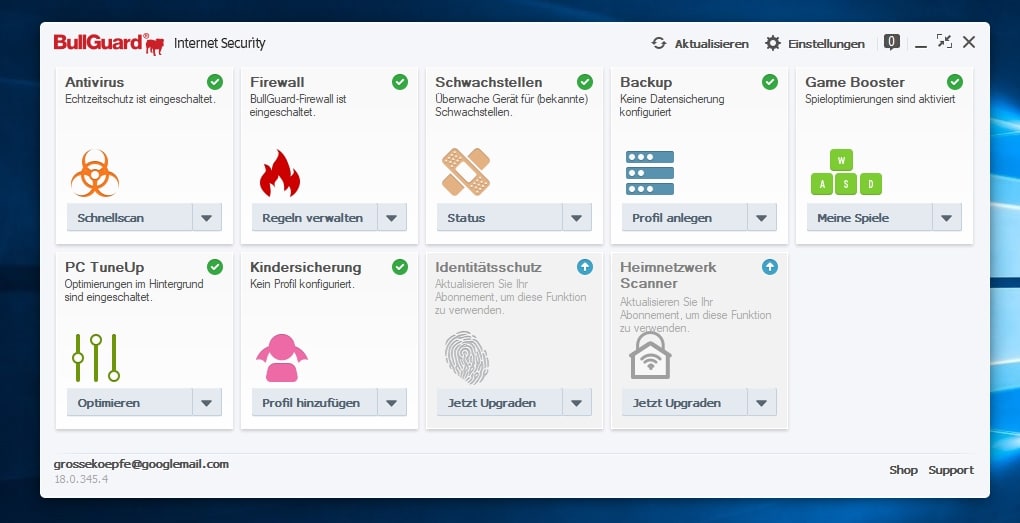Click 'Kein Profil konfiguriert.' text
This screenshot has height=523, width=1020.
(302, 284)
